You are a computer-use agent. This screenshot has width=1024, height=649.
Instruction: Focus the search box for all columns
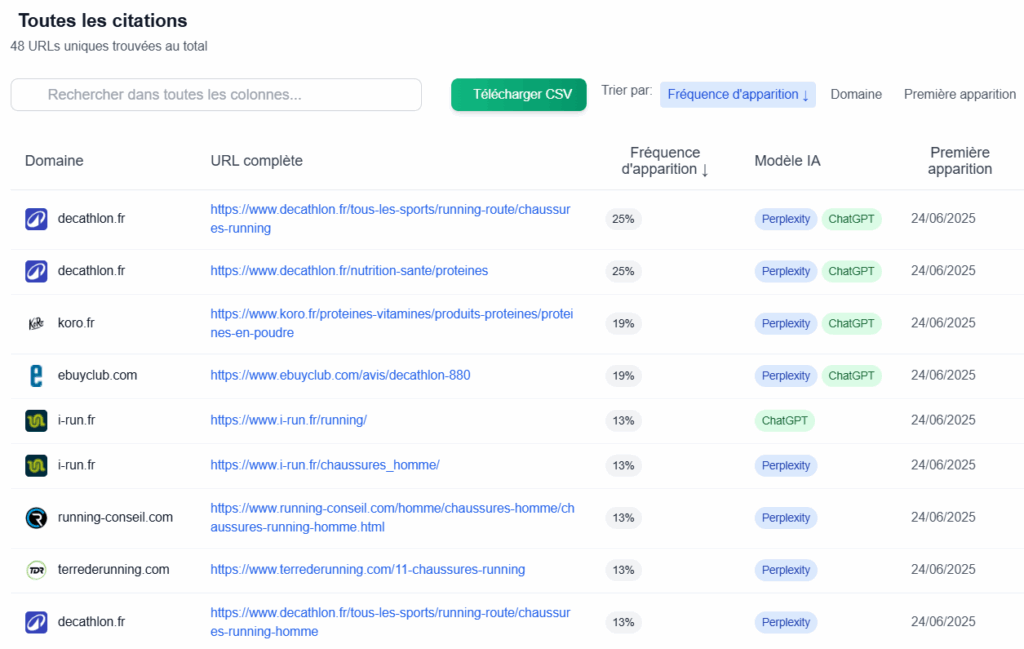click(x=216, y=95)
